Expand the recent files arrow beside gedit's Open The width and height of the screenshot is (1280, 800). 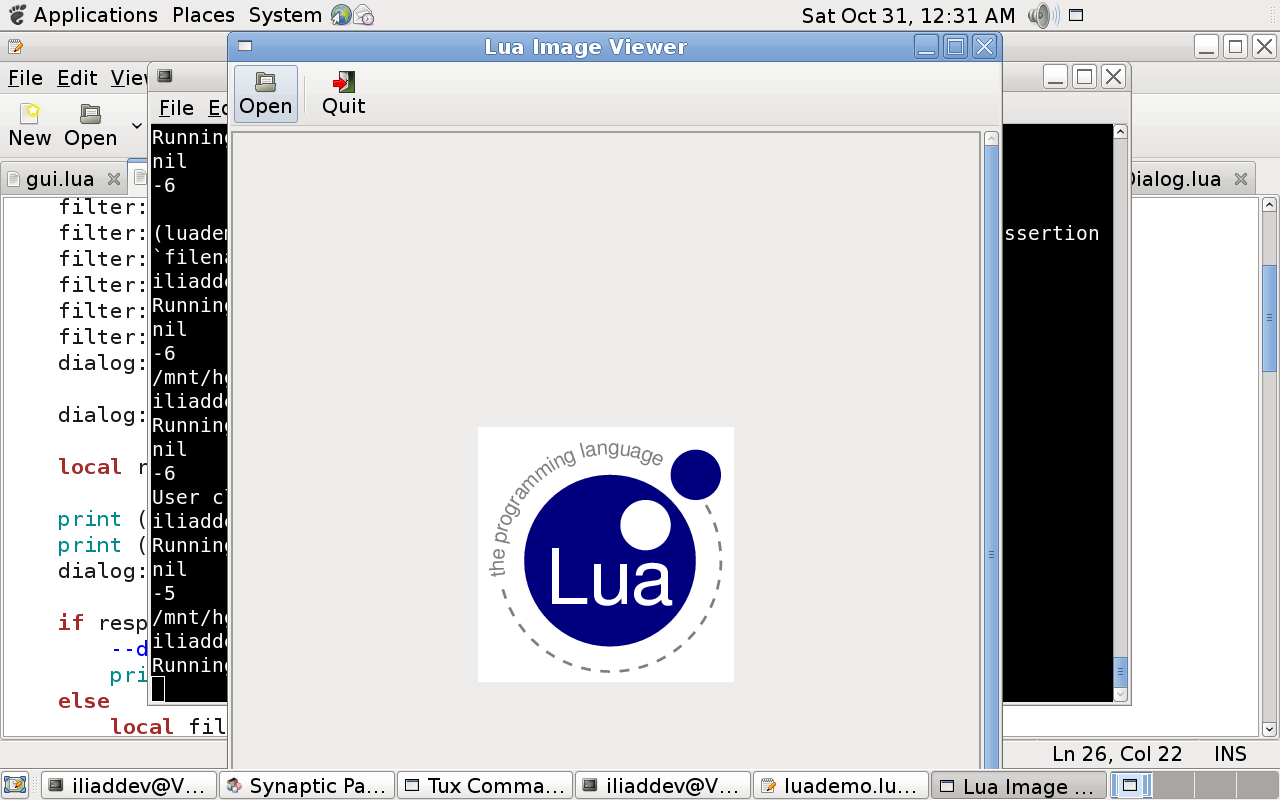point(137,125)
